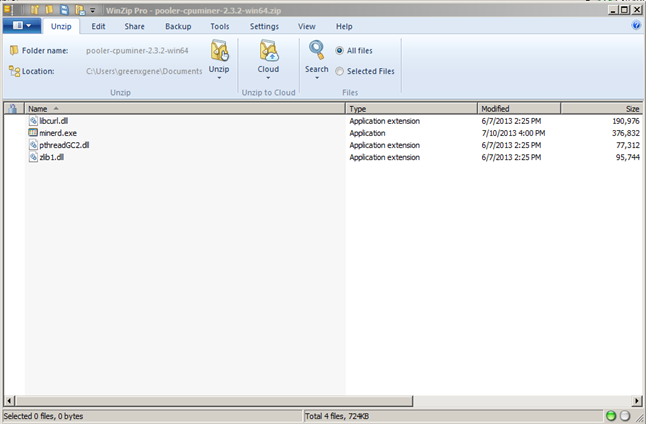Click the Application type cell for minerd.exe
This screenshot has height=424, width=646.
(x=367, y=133)
